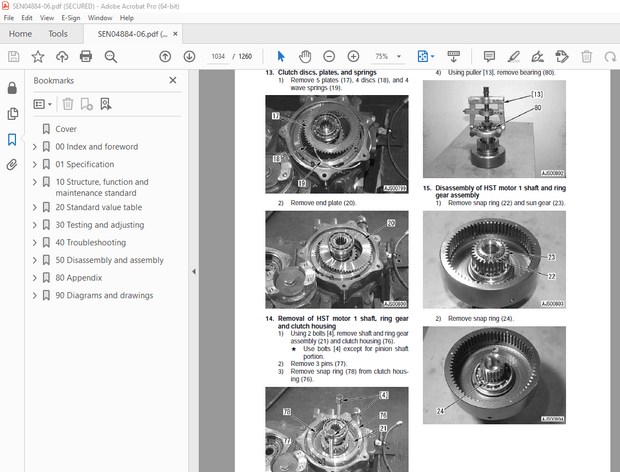Click the clutch discs photo with labels 17-19
Screen dimensions: 620x472
pyautogui.click(x=337, y=144)
